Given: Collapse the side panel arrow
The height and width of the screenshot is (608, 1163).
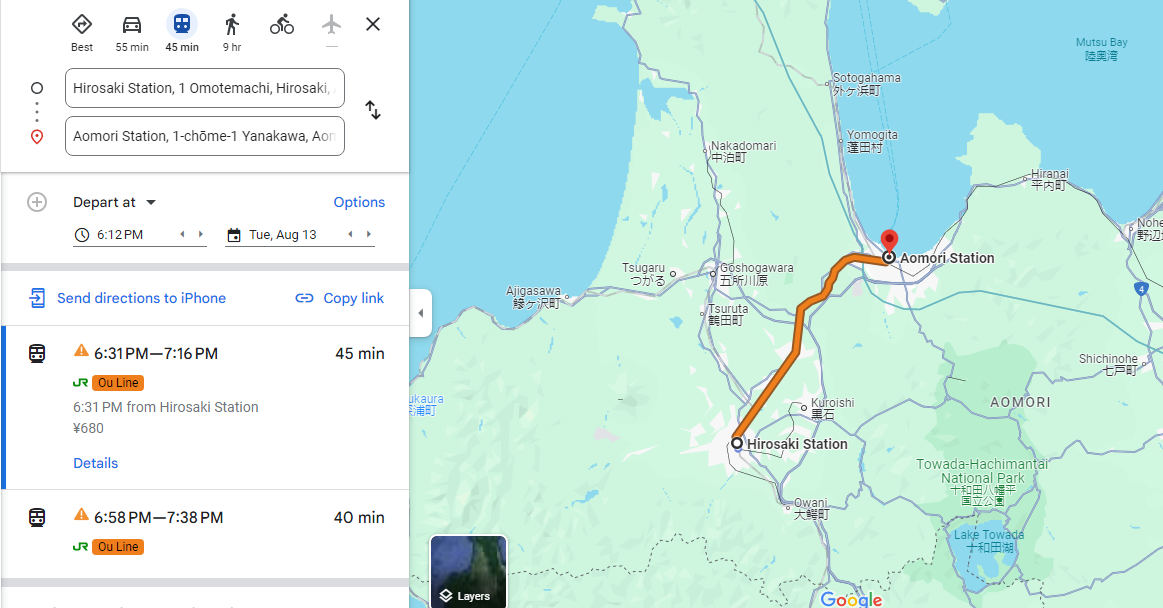Looking at the screenshot, I should (x=421, y=313).
